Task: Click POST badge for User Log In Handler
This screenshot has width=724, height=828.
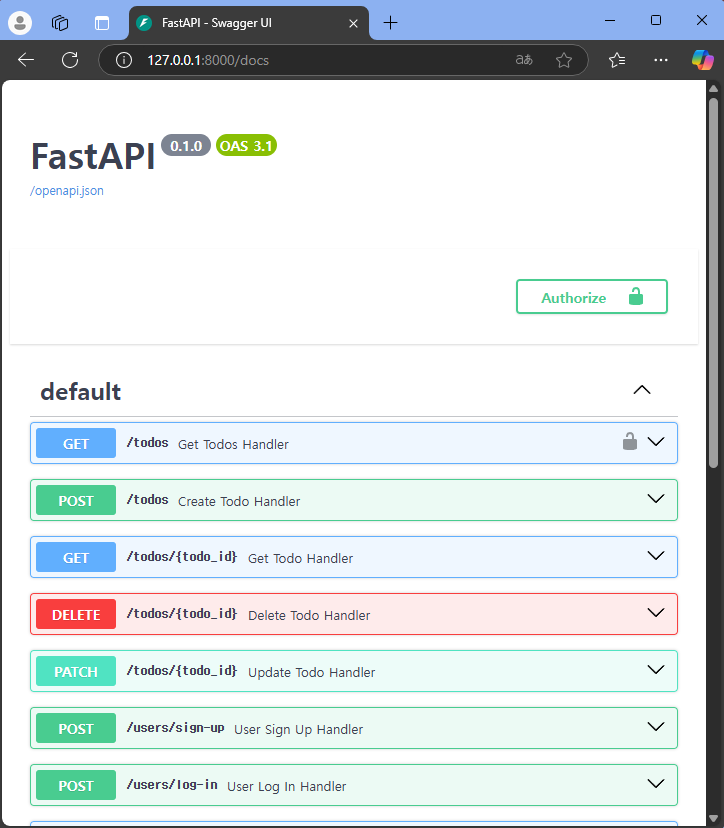Action: [x=76, y=785]
